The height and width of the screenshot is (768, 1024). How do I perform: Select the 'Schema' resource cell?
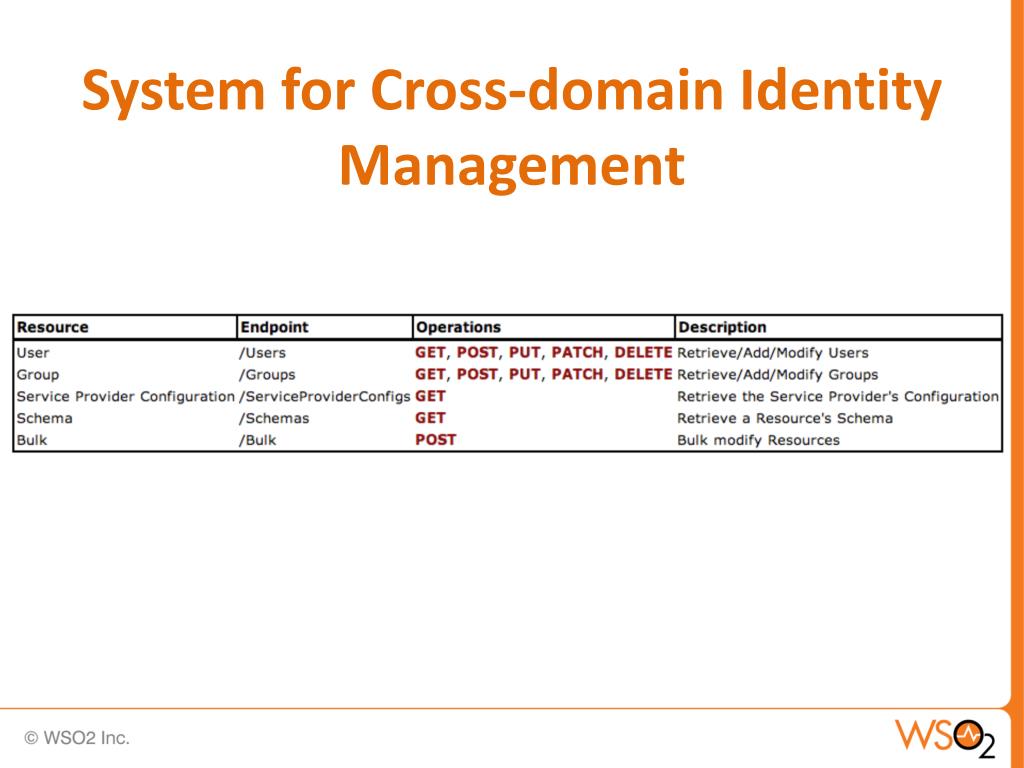pos(44,418)
